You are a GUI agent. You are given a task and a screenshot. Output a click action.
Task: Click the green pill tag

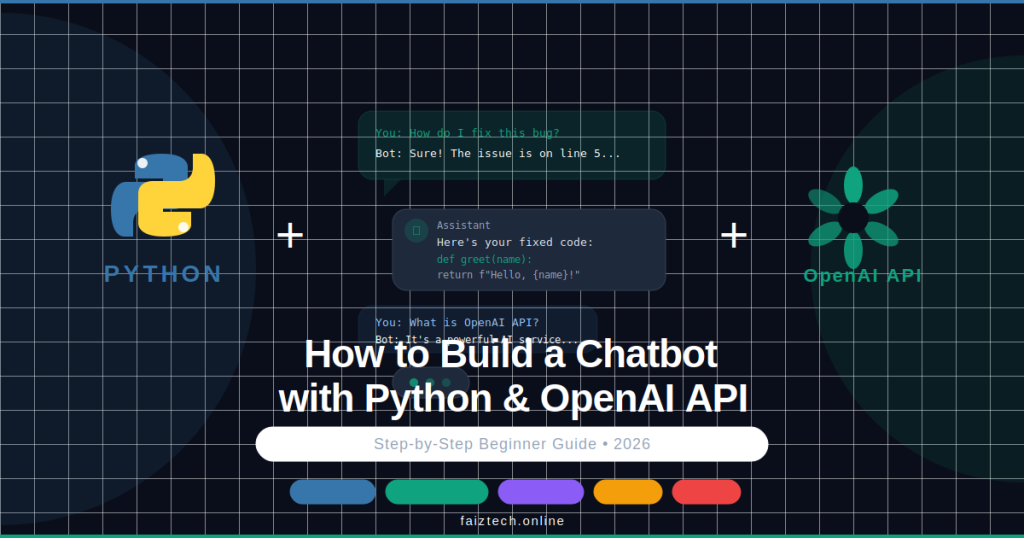click(437, 492)
